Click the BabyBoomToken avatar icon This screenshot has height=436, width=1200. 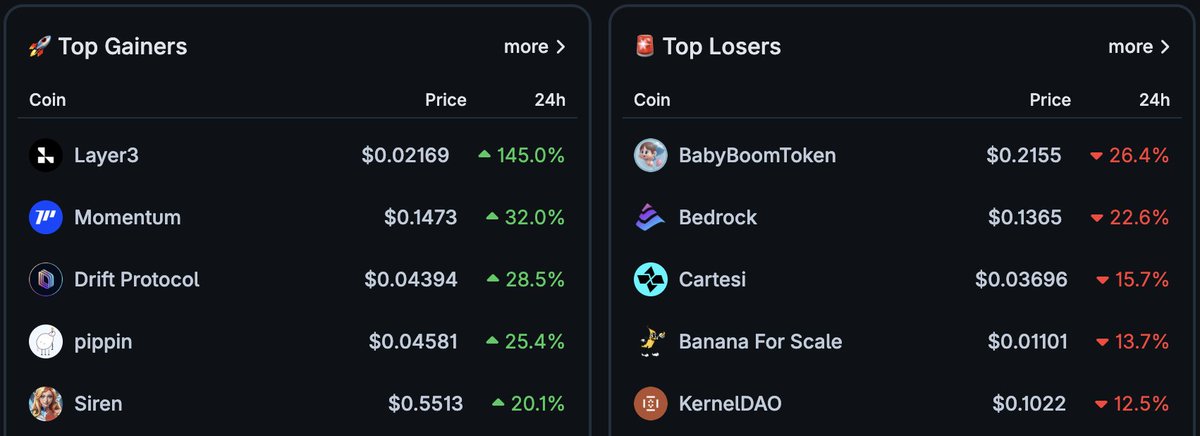[x=651, y=155]
